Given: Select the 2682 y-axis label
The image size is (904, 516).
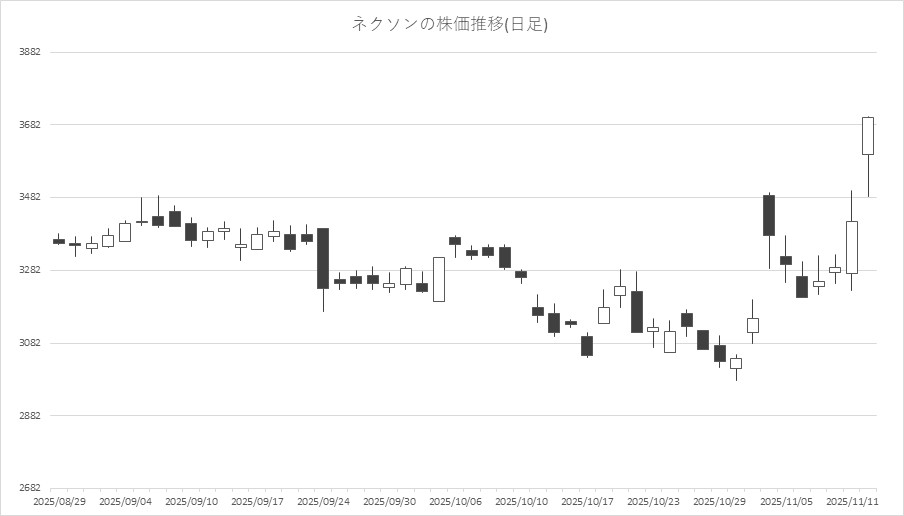Looking at the screenshot, I should (29, 489).
